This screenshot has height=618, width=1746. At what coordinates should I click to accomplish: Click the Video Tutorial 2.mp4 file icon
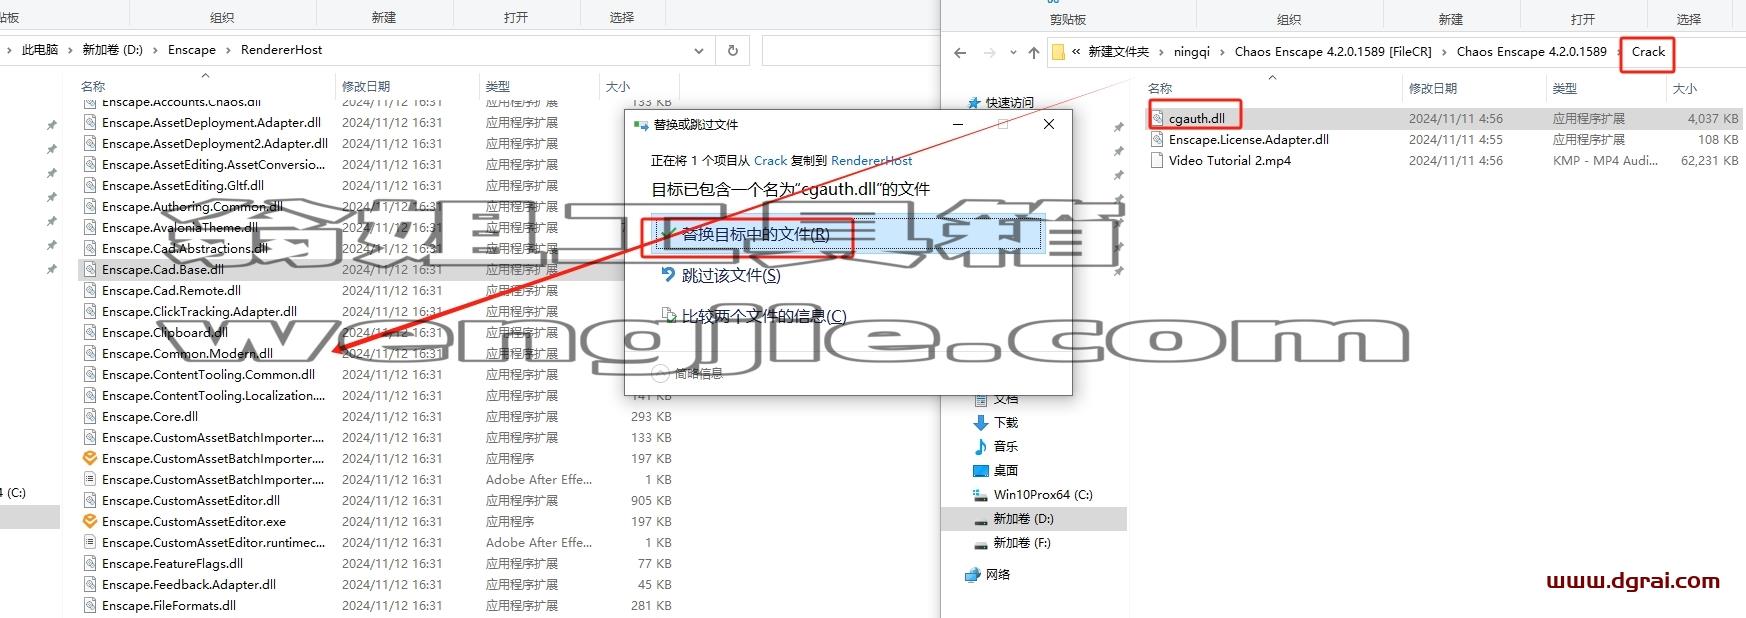1158,161
